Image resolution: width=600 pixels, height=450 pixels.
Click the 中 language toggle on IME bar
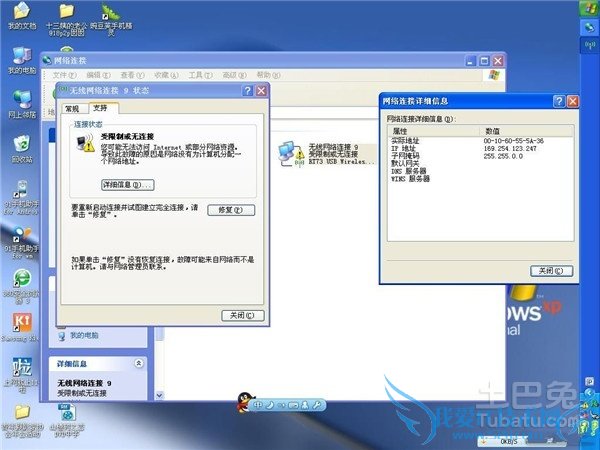click(x=258, y=405)
